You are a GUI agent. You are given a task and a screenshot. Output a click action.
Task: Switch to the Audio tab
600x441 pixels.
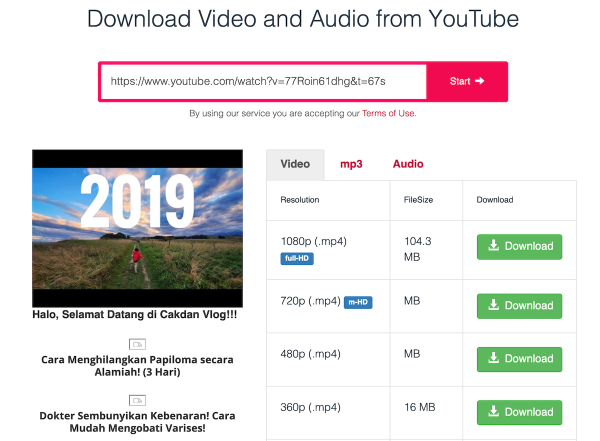[408, 164]
